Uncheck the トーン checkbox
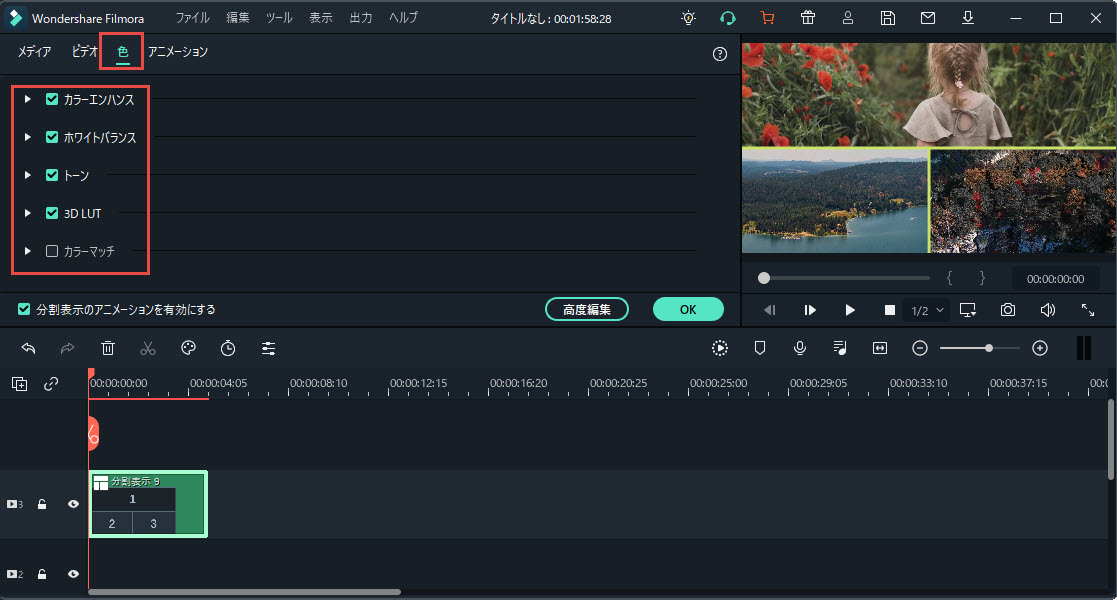 click(52, 175)
